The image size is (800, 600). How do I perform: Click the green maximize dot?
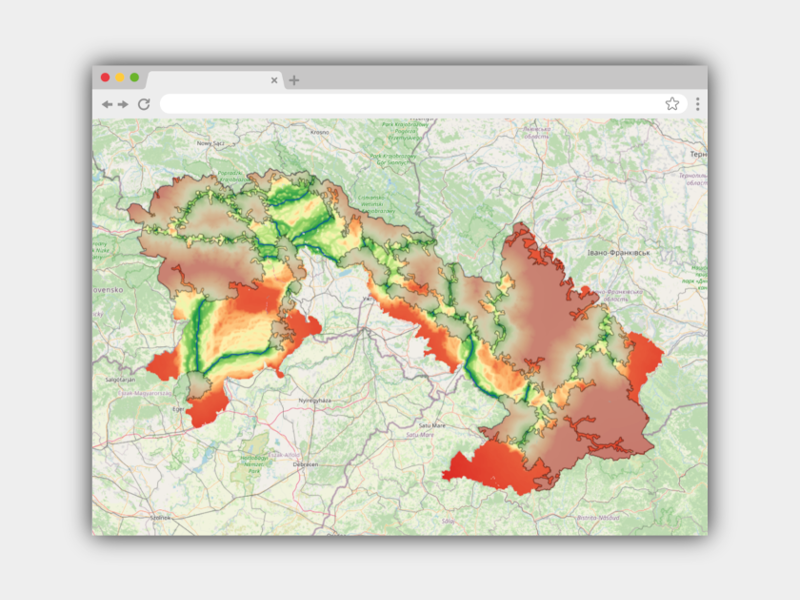click(x=135, y=77)
